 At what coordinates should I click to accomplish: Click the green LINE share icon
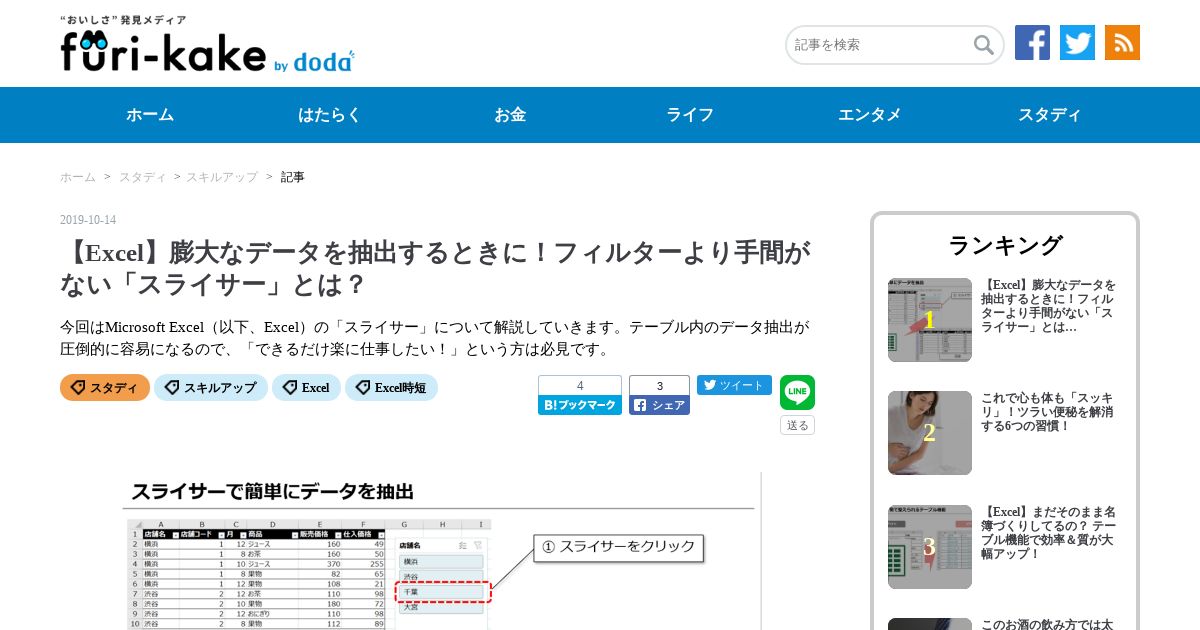tap(797, 393)
